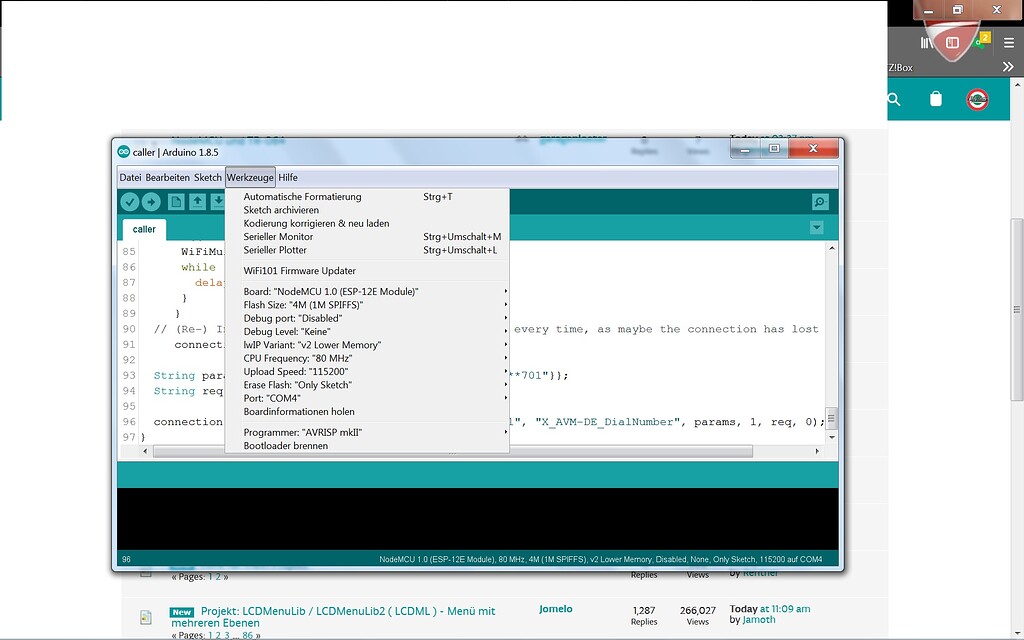Click the Upload arrow icon in Arduino toolbar
This screenshot has width=1024, height=640.
(151, 202)
